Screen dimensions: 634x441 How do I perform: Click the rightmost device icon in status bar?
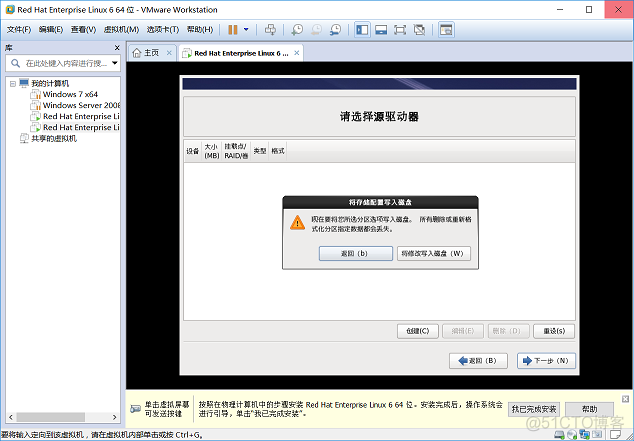pos(596,435)
